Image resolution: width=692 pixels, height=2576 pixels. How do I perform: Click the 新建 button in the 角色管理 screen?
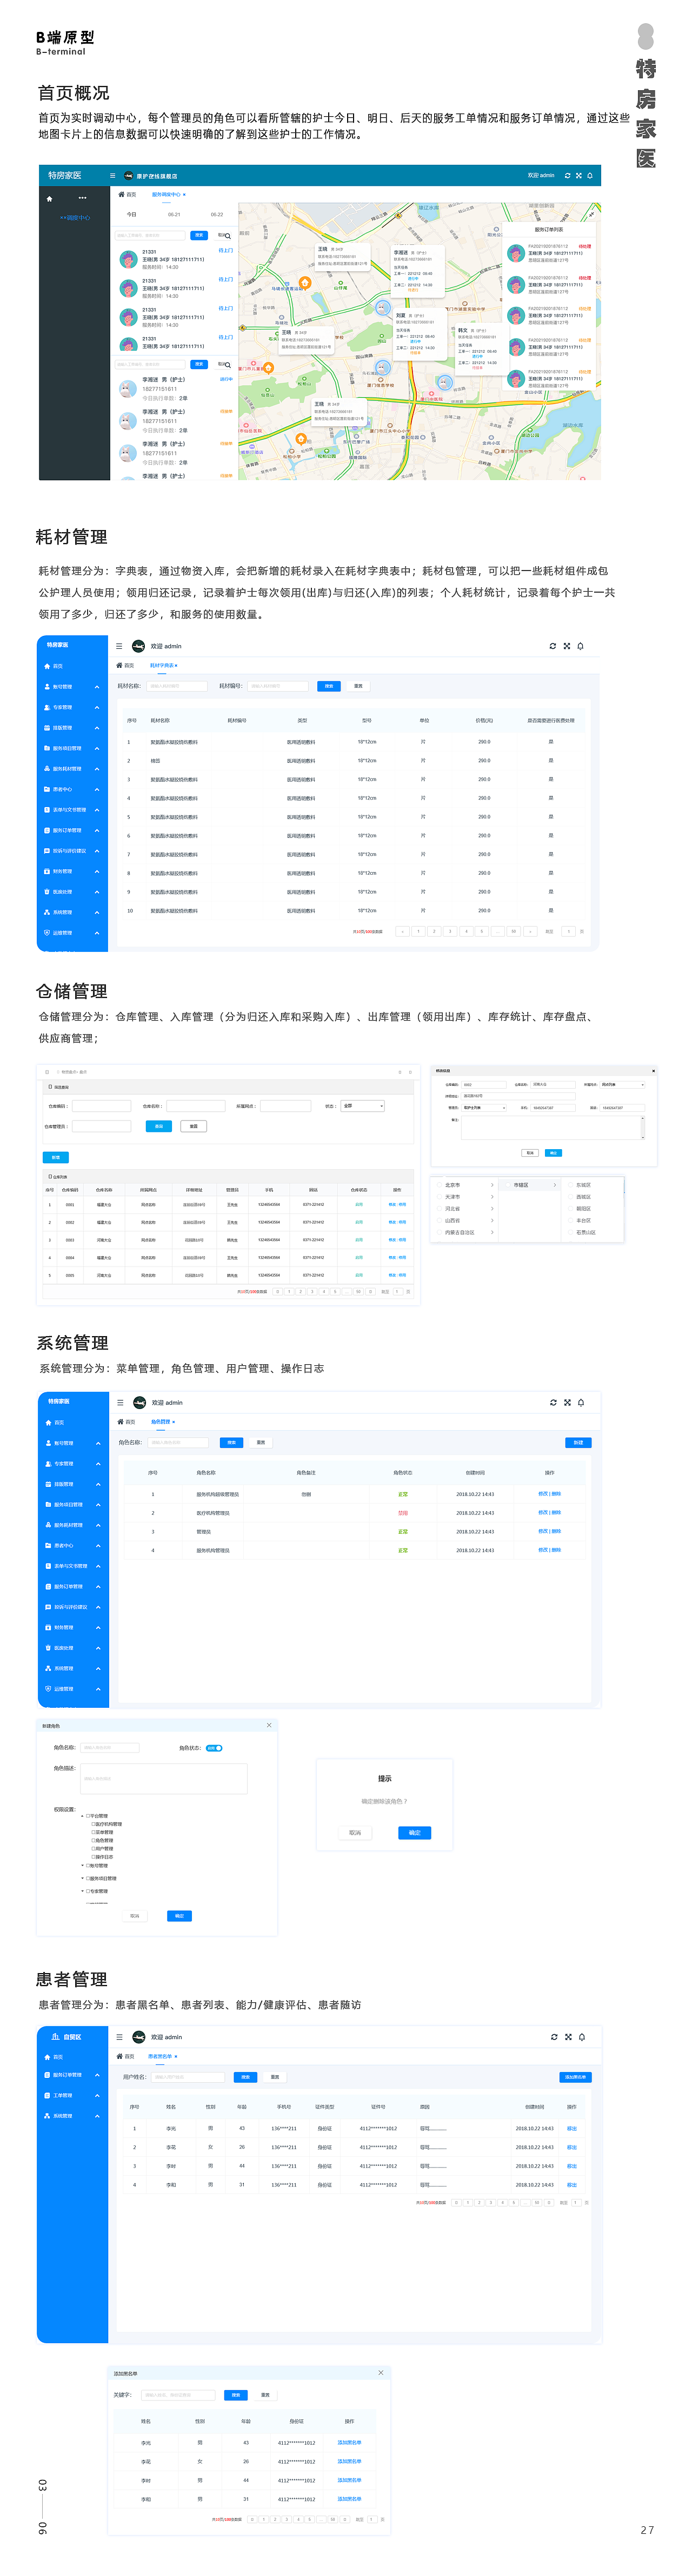pyautogui.click(x=579, y=1443)
